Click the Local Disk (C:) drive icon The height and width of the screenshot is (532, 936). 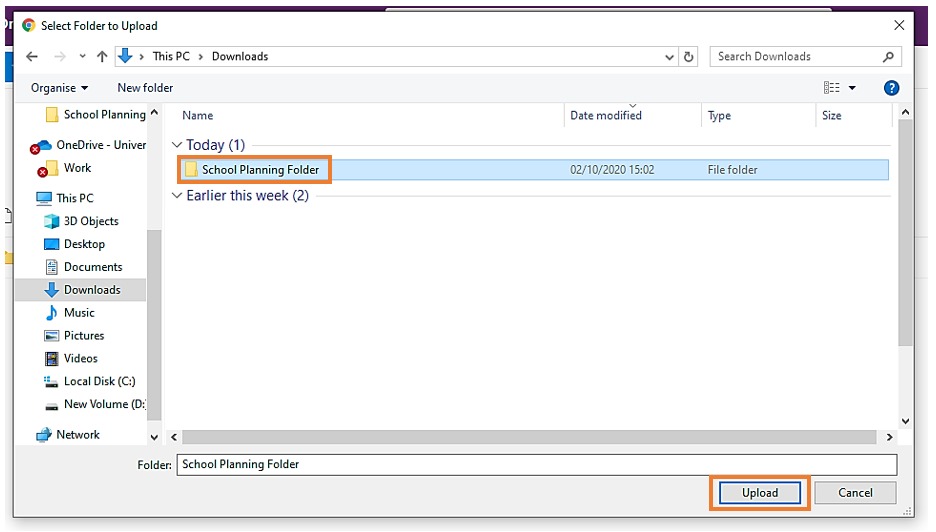coord(51,382)
